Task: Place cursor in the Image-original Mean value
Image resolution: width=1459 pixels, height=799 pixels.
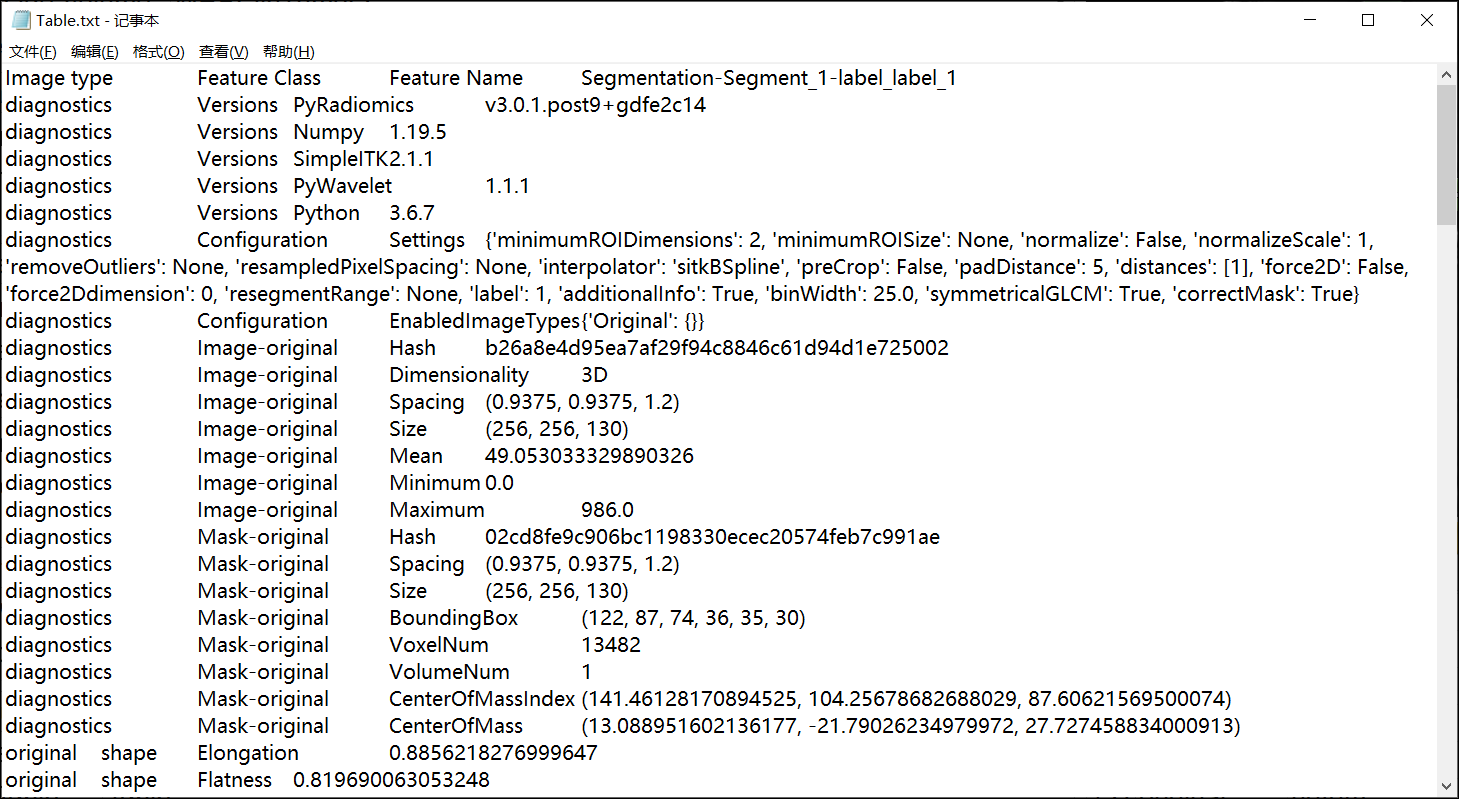Action: pos(589,456)
